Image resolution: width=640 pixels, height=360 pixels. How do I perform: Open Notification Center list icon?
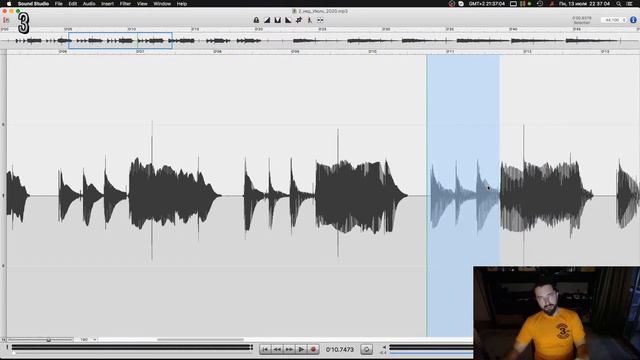[630, 4]
